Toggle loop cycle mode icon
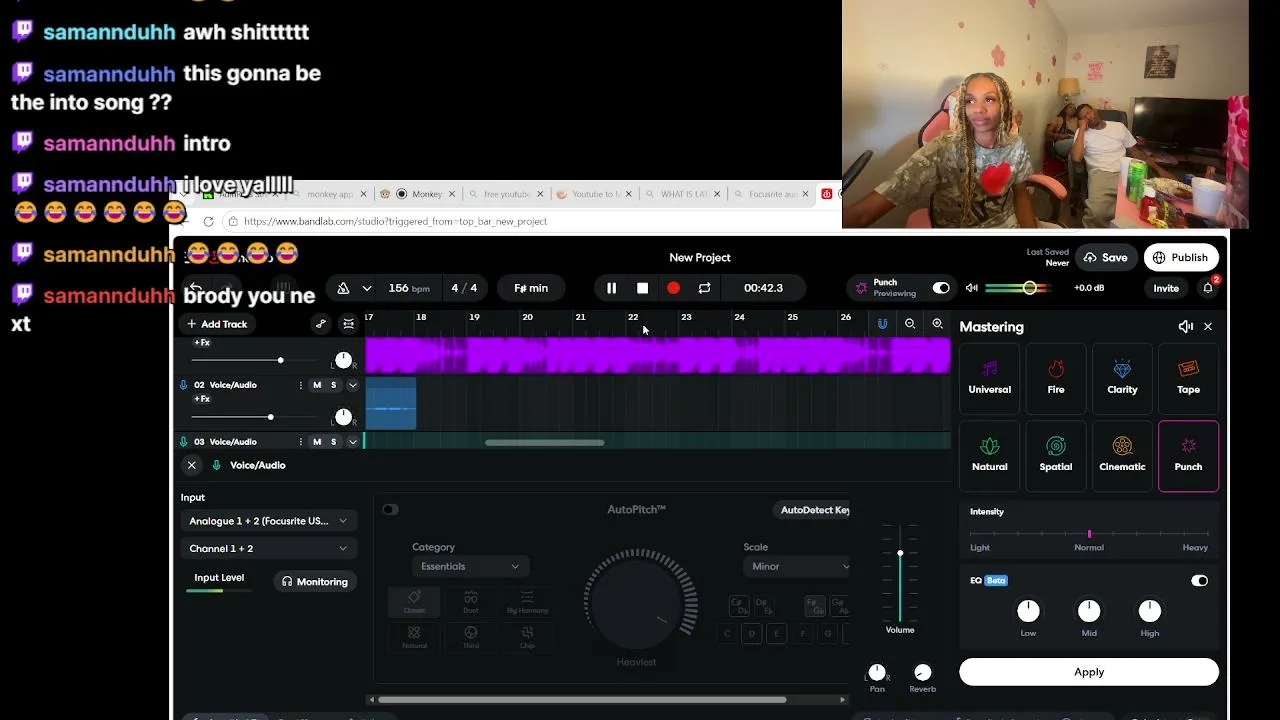The image size is (1280, 720). pyautogui.click(x=704, y=288)
